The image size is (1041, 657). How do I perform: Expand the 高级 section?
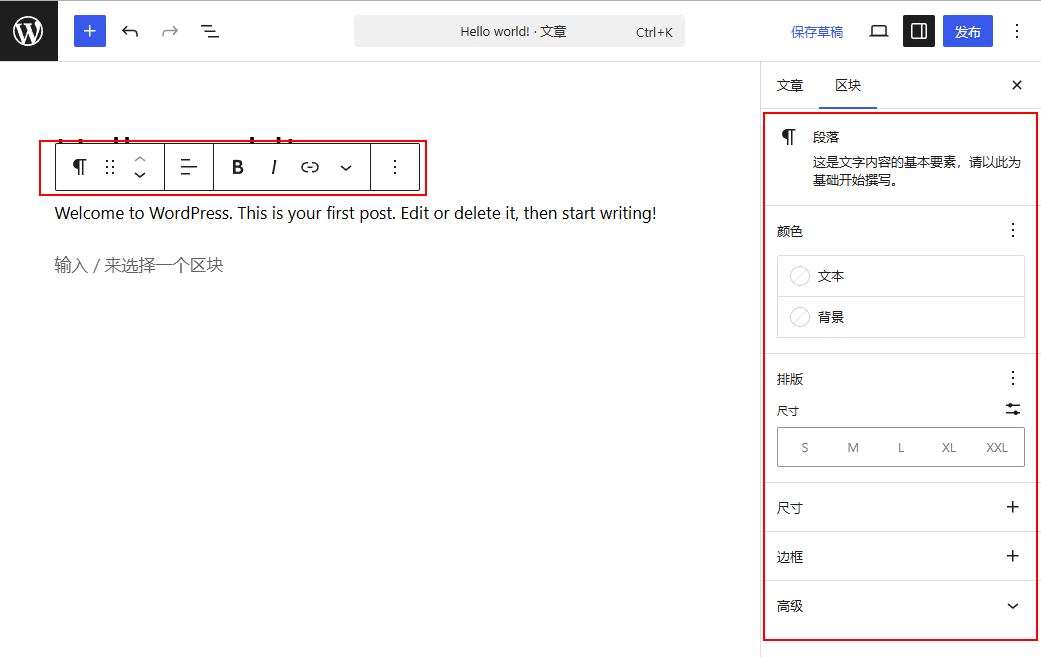901,606
